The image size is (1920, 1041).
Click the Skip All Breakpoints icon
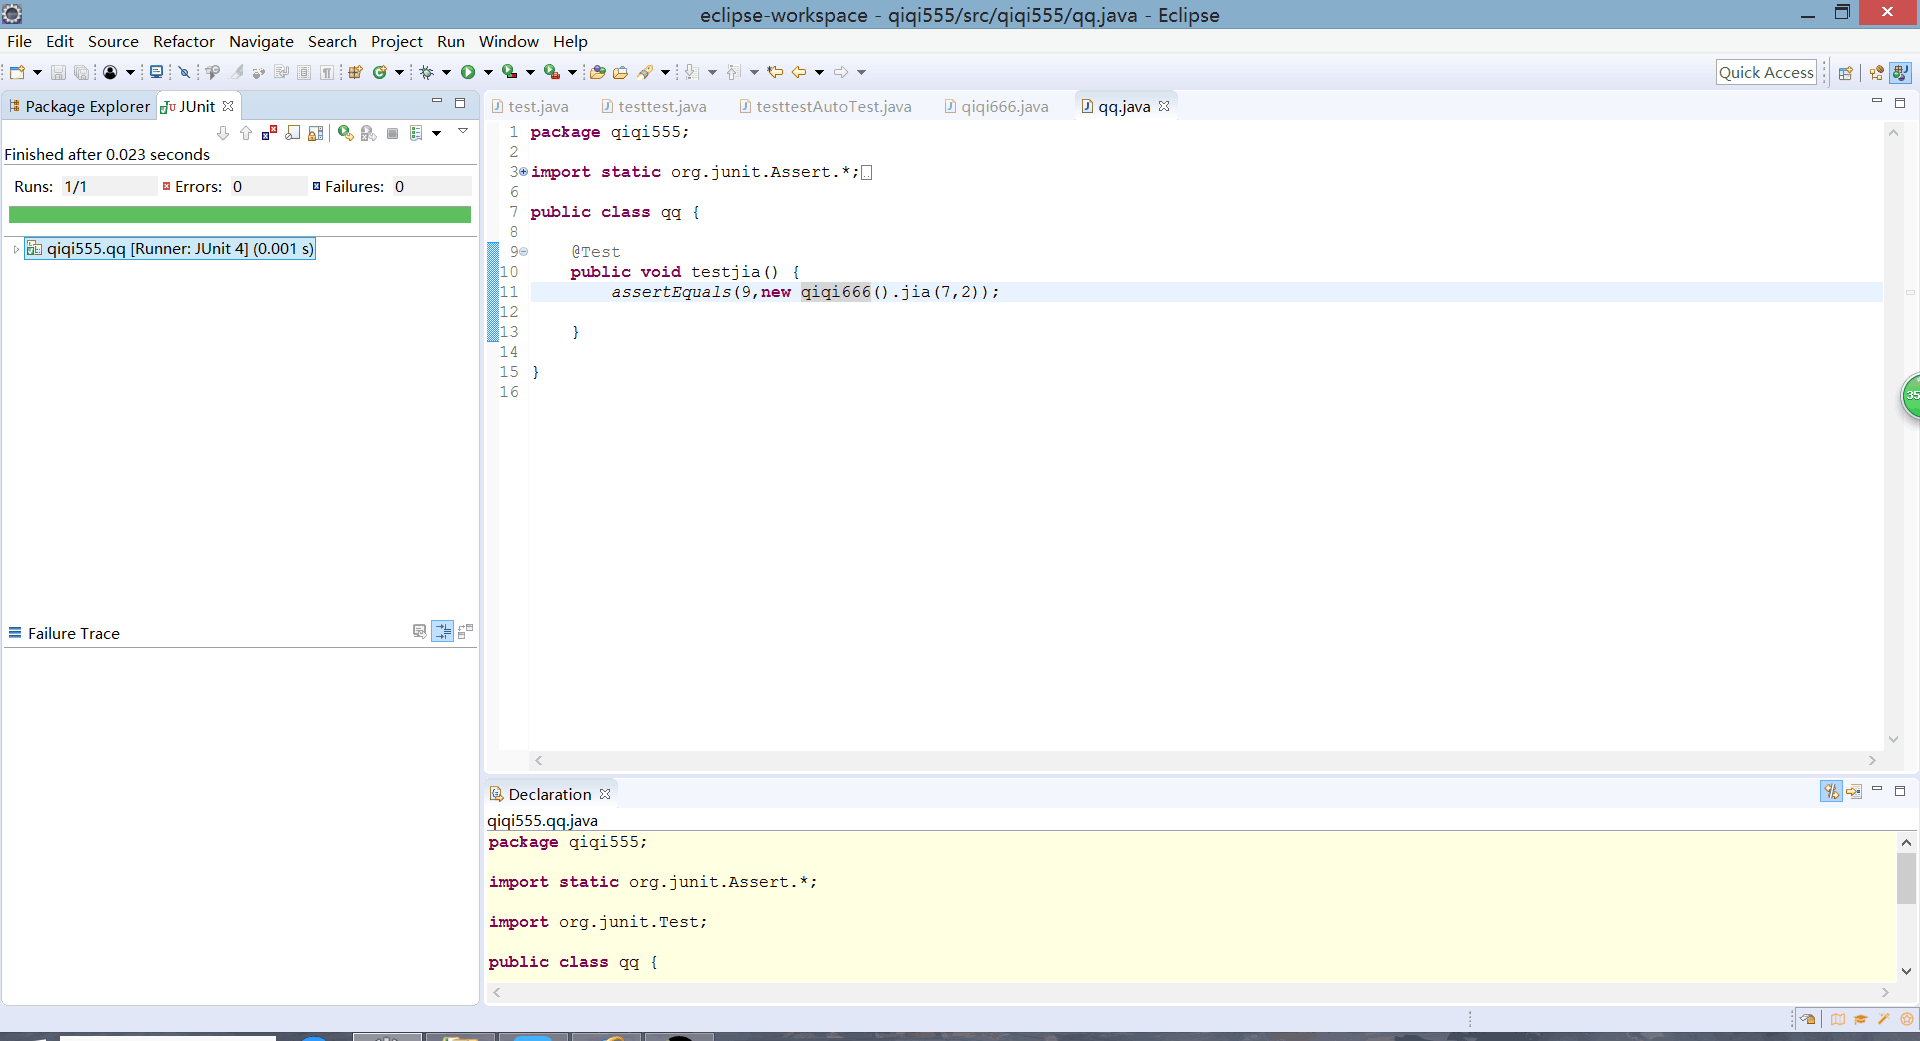pos(184,72)
